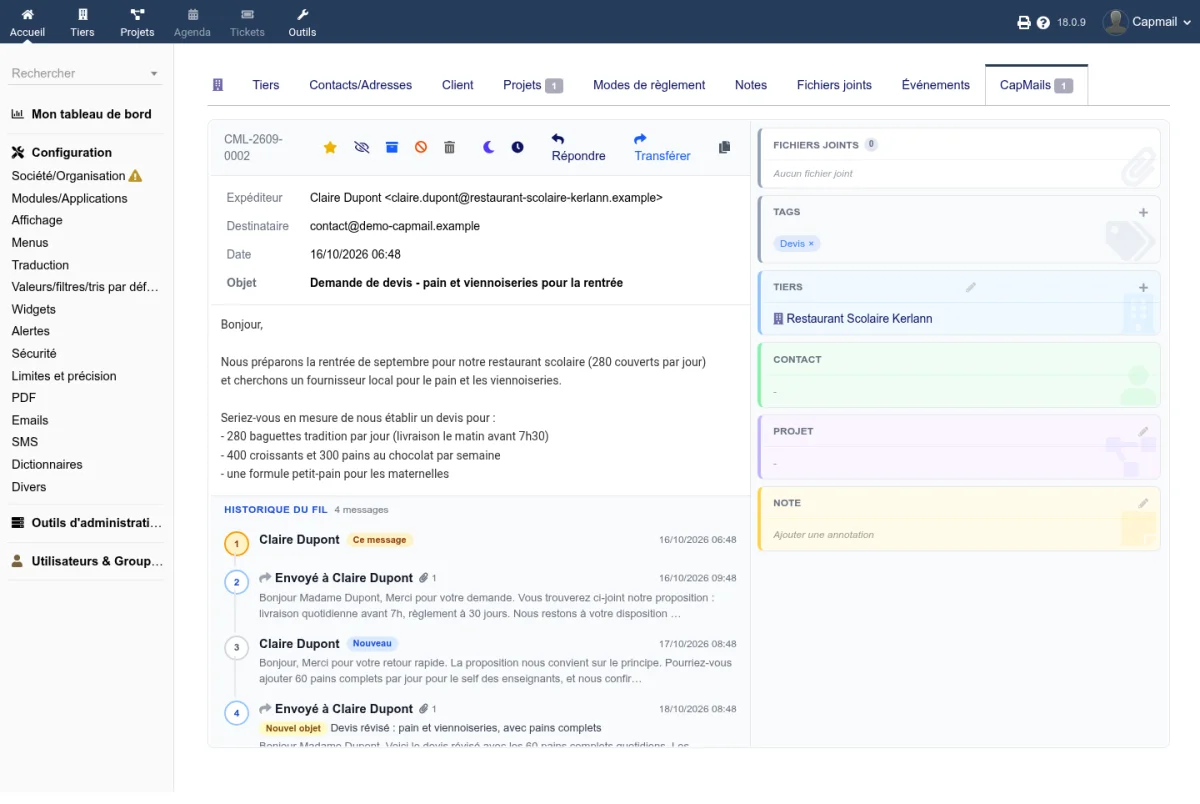This screenshot has width=1200, height=804.
Task: Snooze the email with moon icon
Action: [x=489, y=147]
